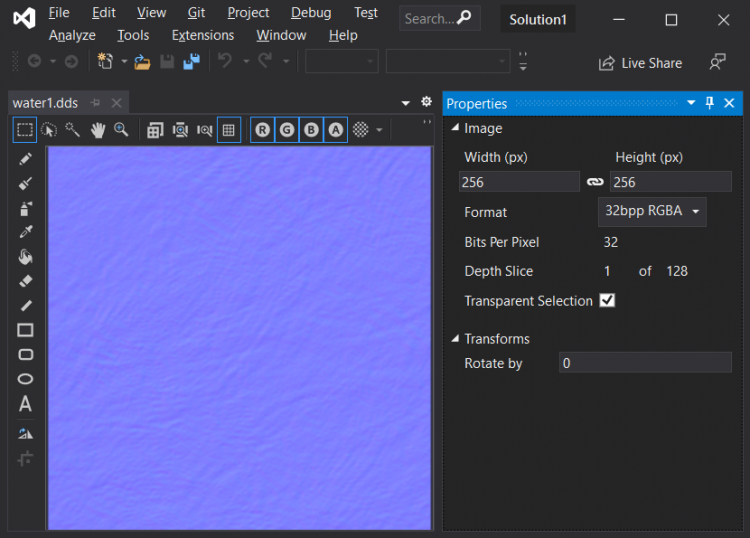Open the Help menu
Viewport: 750px width, 538px height.
343,35
